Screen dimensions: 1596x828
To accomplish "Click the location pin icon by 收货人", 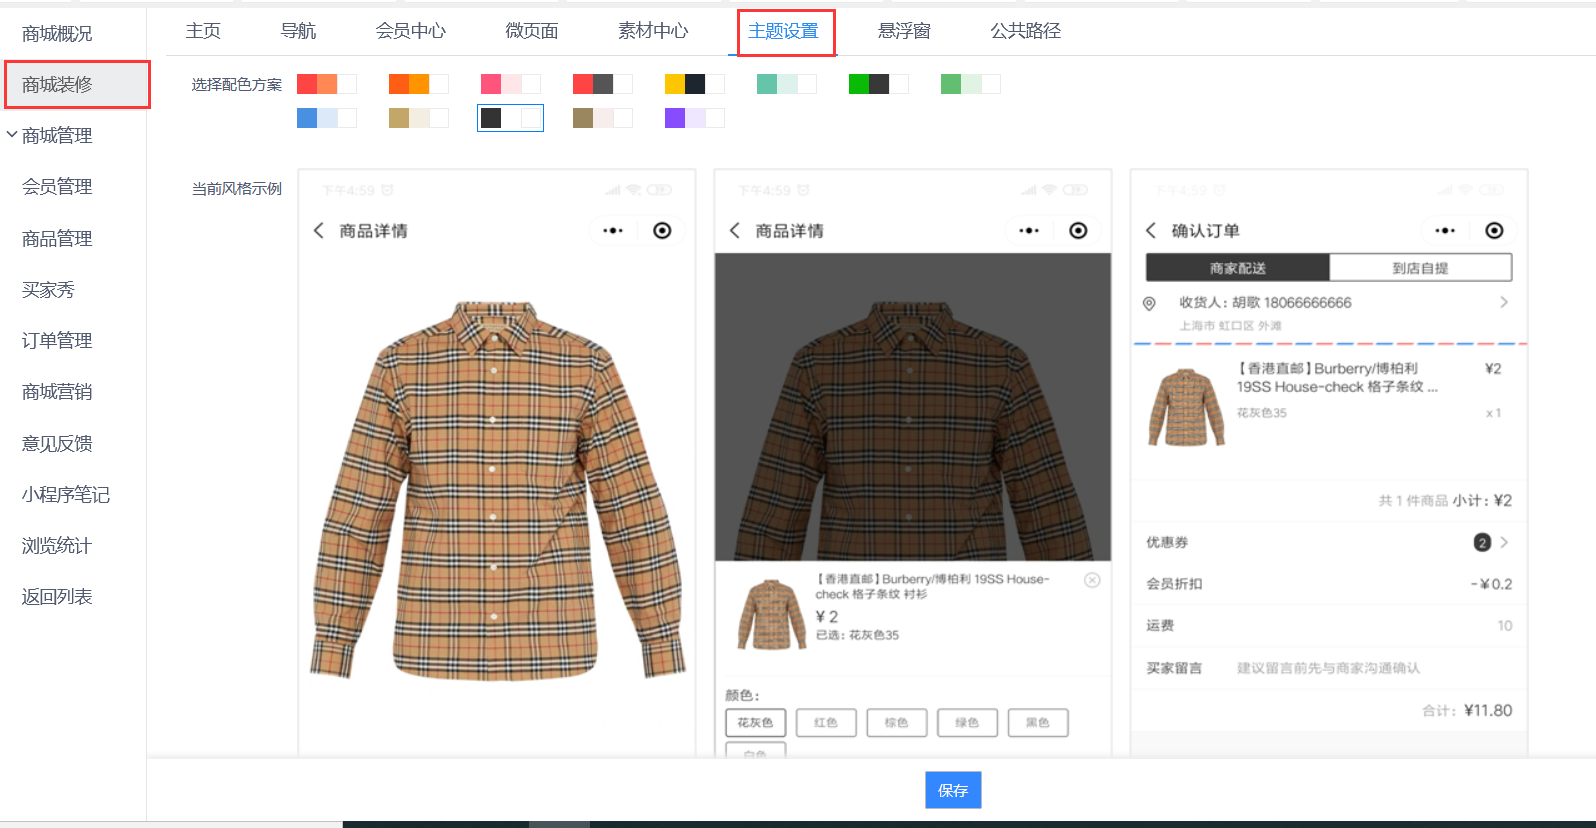I will pyautogui.click(x=1149, y=303).
